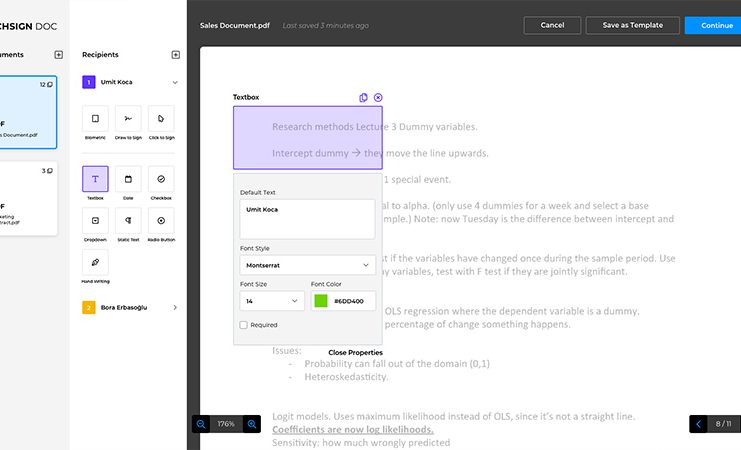
Task: Click the Cancel button
Action: point(552,26)
